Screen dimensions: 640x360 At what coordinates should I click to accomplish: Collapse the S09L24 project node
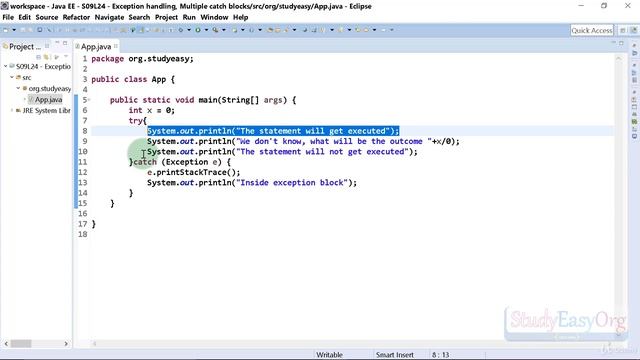point(6,66)
